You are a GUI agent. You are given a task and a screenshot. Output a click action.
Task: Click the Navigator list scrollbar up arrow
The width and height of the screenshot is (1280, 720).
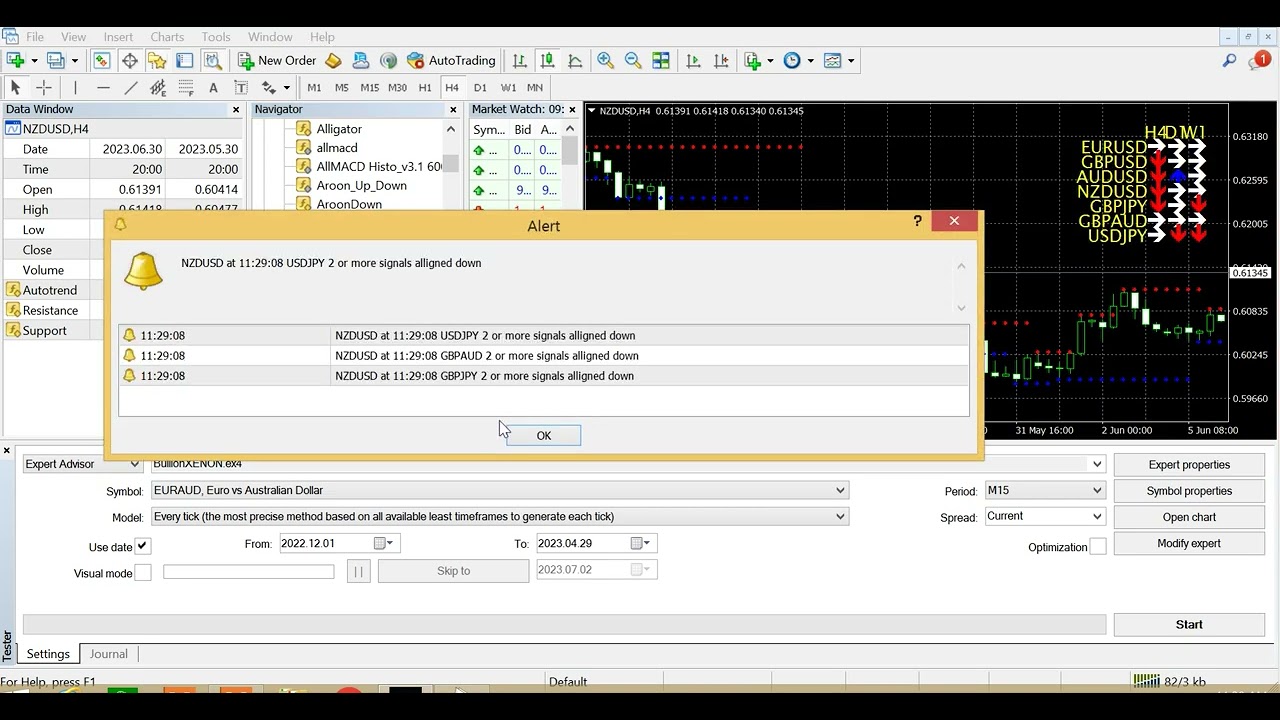[451, 129]
